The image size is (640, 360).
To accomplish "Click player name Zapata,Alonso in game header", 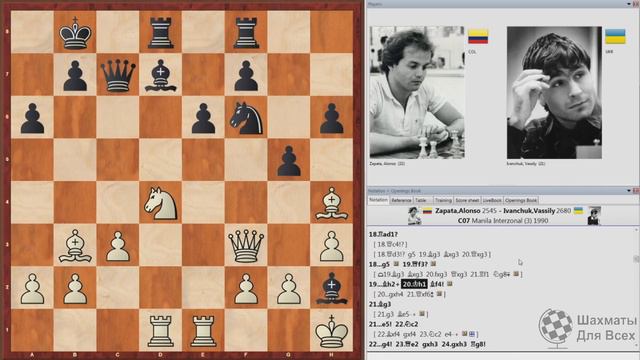I will click(x=458, y=211).
